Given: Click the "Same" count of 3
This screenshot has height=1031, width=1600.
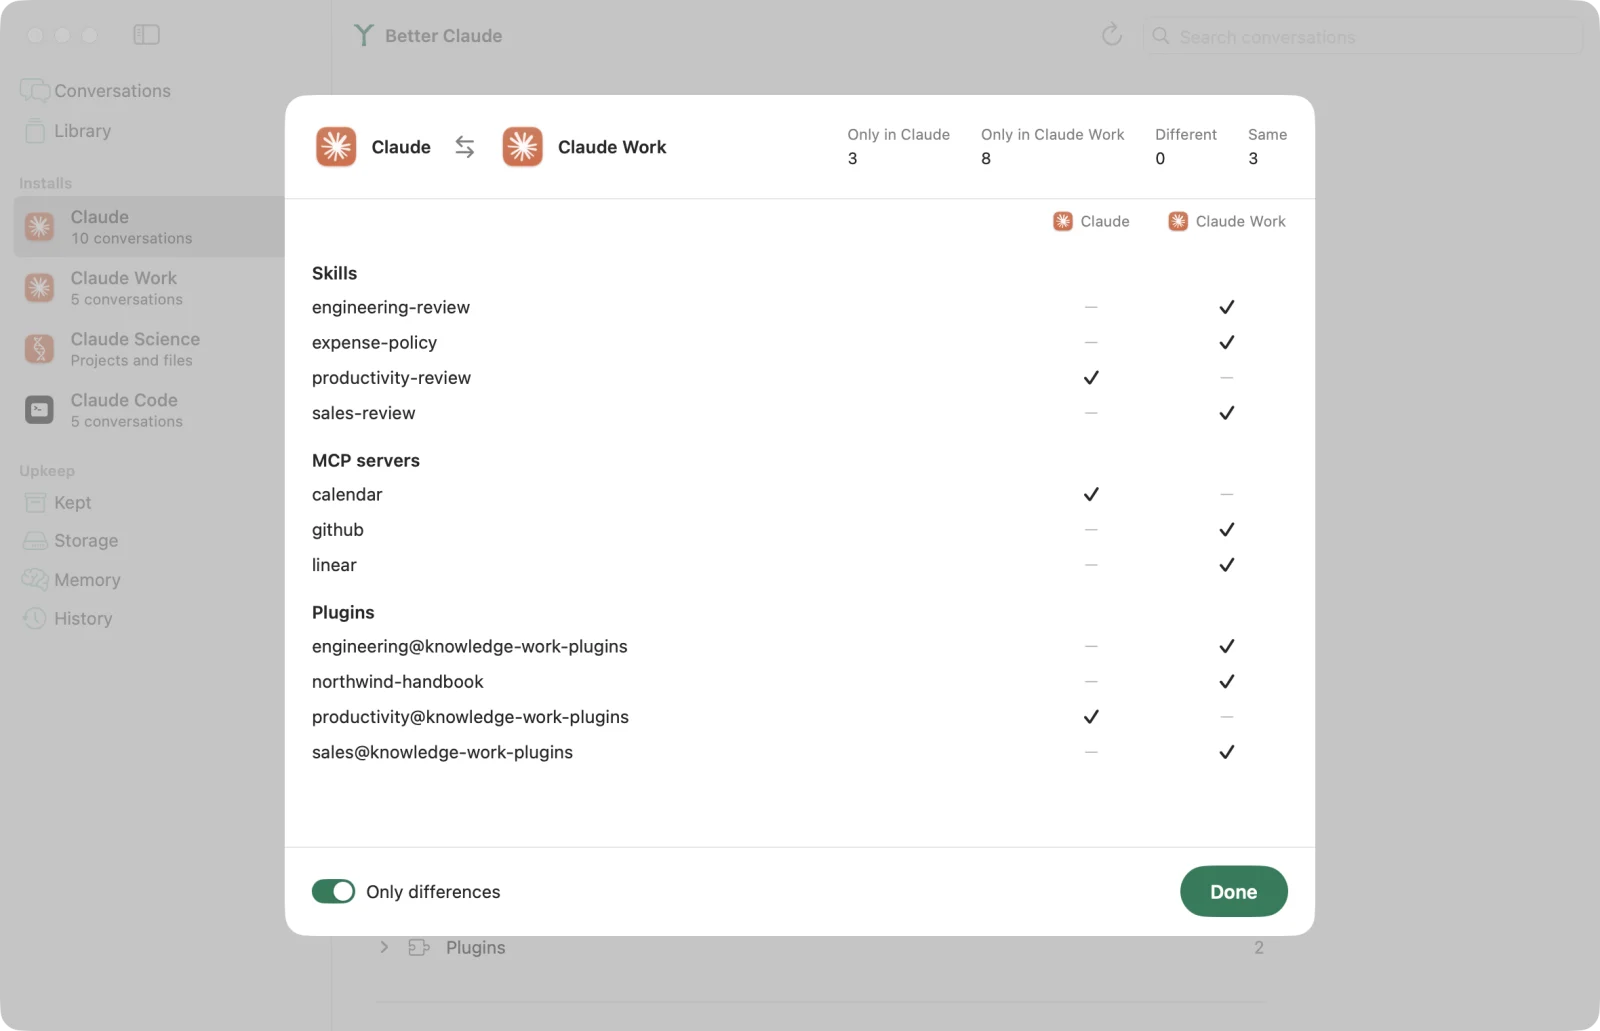Looking at the screenshot, I should point(1253,159).
